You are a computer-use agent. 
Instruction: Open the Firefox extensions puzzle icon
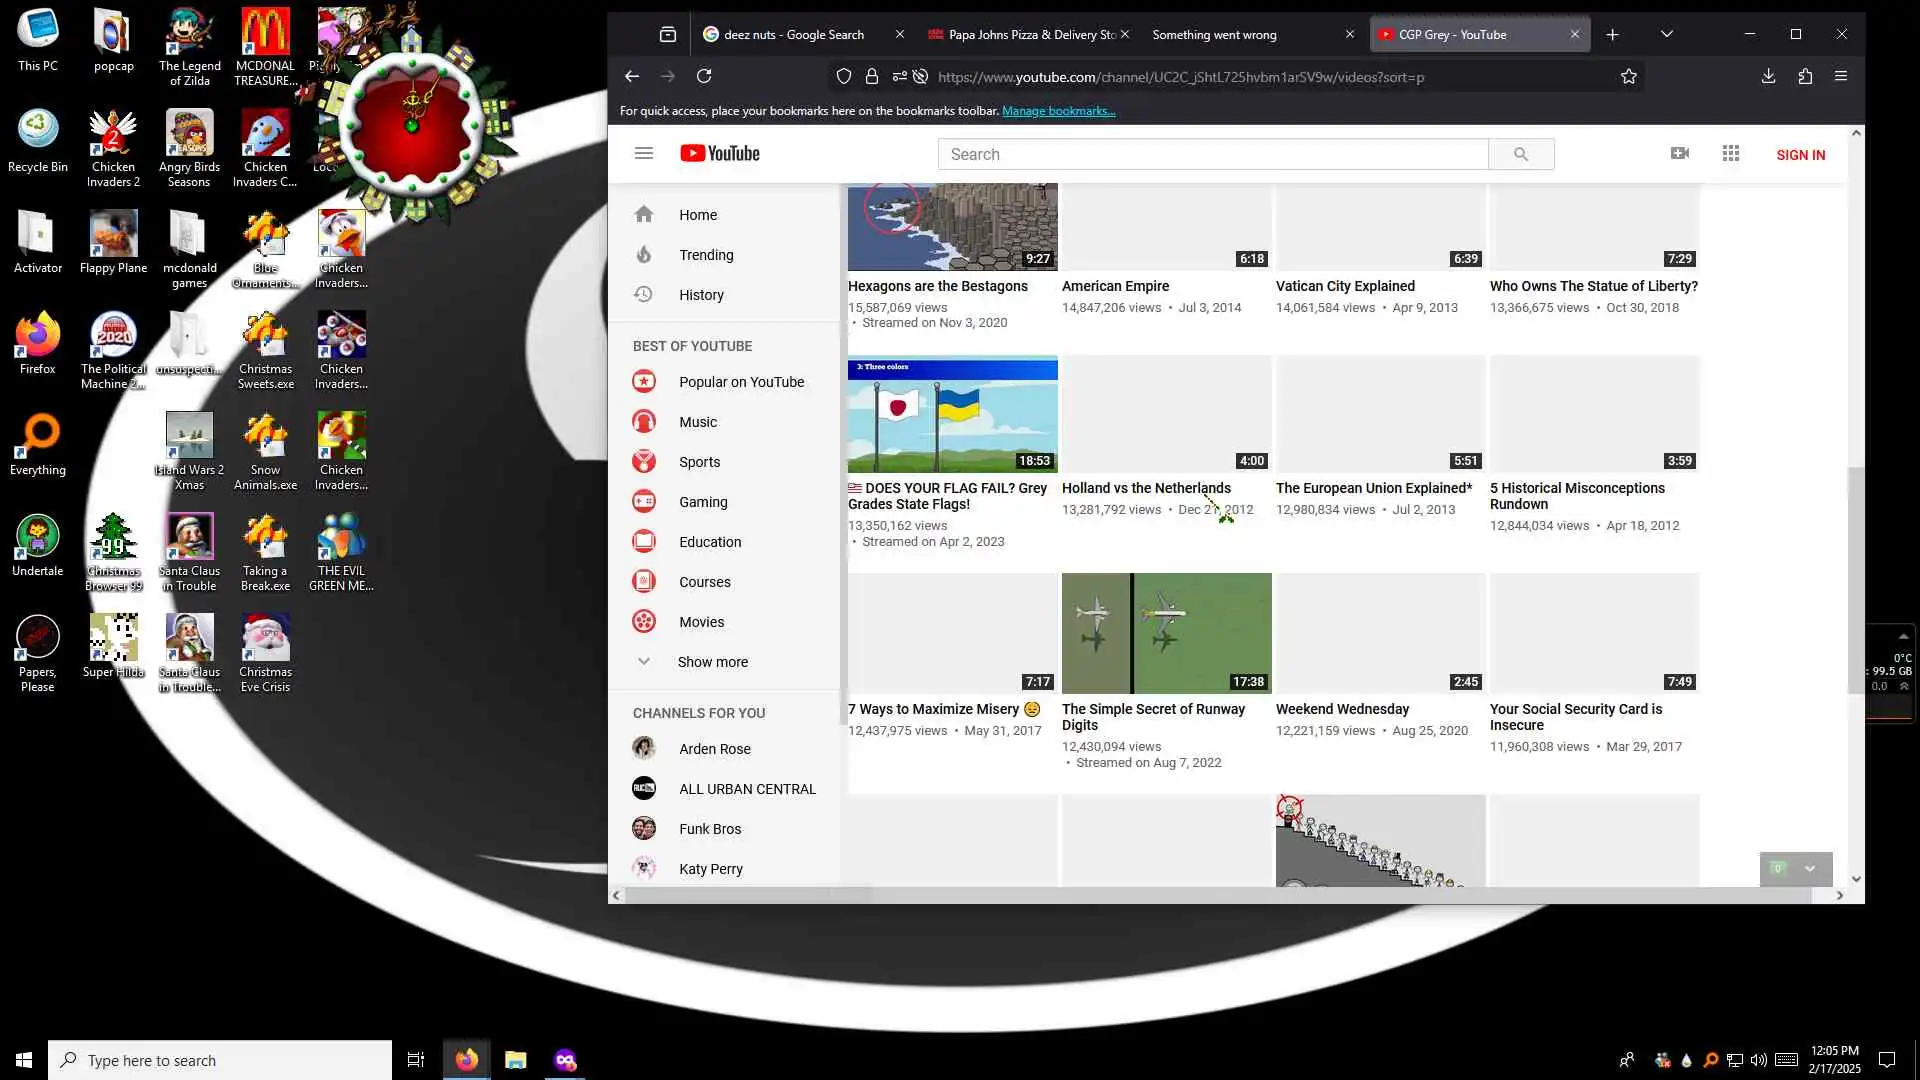pyautogui.click(x=1805, y=76)
